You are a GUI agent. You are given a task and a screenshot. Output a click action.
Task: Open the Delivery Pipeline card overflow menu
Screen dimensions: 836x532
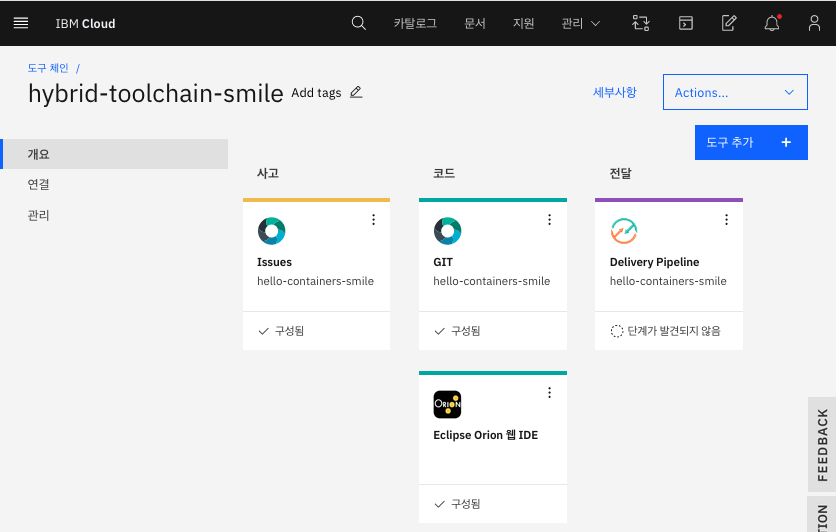(726, 220)
